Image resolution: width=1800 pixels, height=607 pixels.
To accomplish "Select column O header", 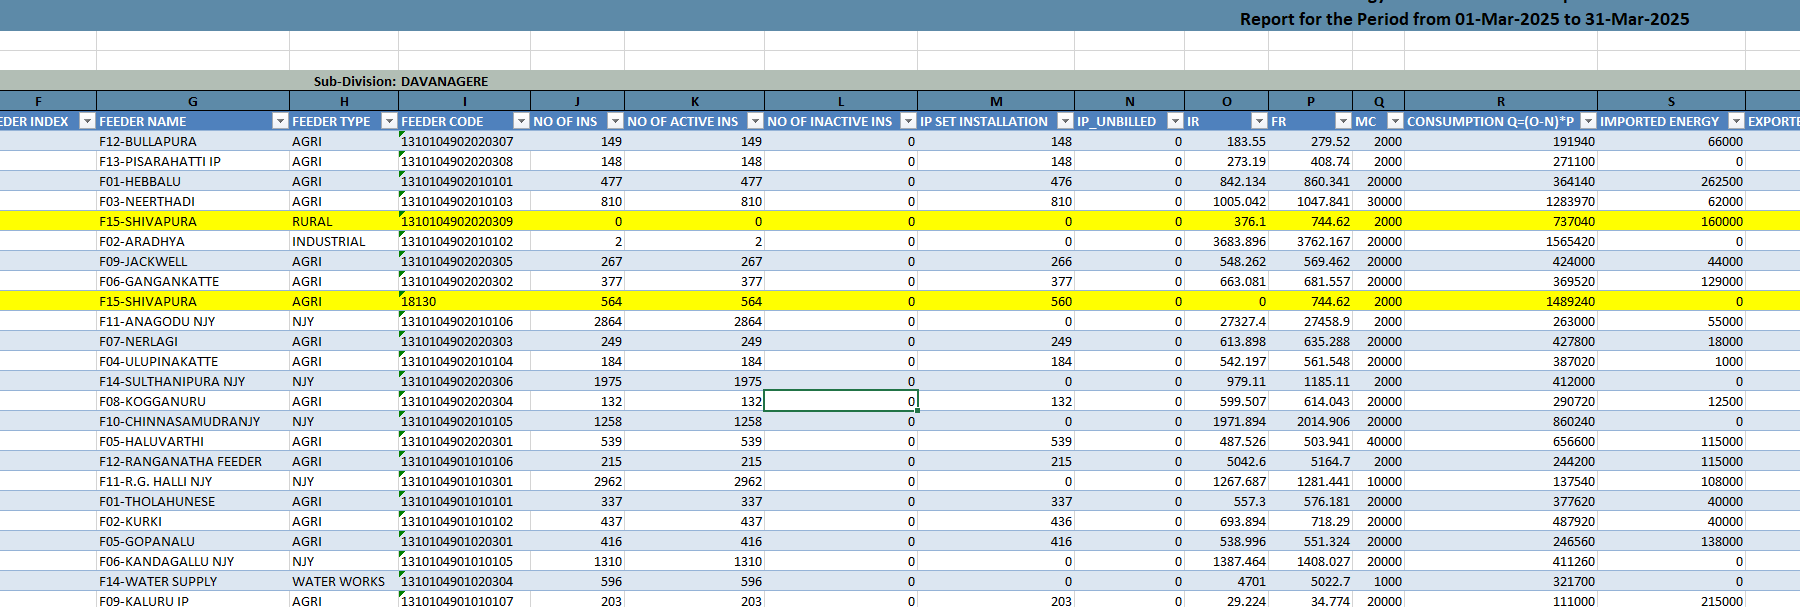I will tap(1227, 101).
